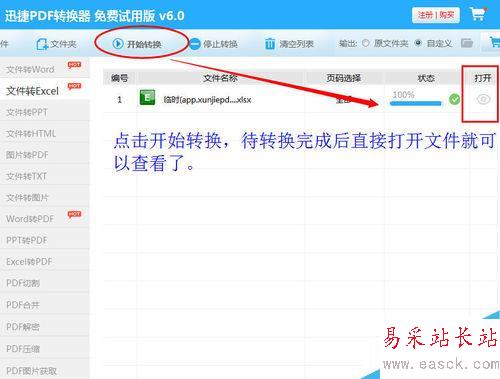Viewport: 500px width, 379px height.
Task: Click HOT badge beside Word转PDF
Action: point(74,214)
